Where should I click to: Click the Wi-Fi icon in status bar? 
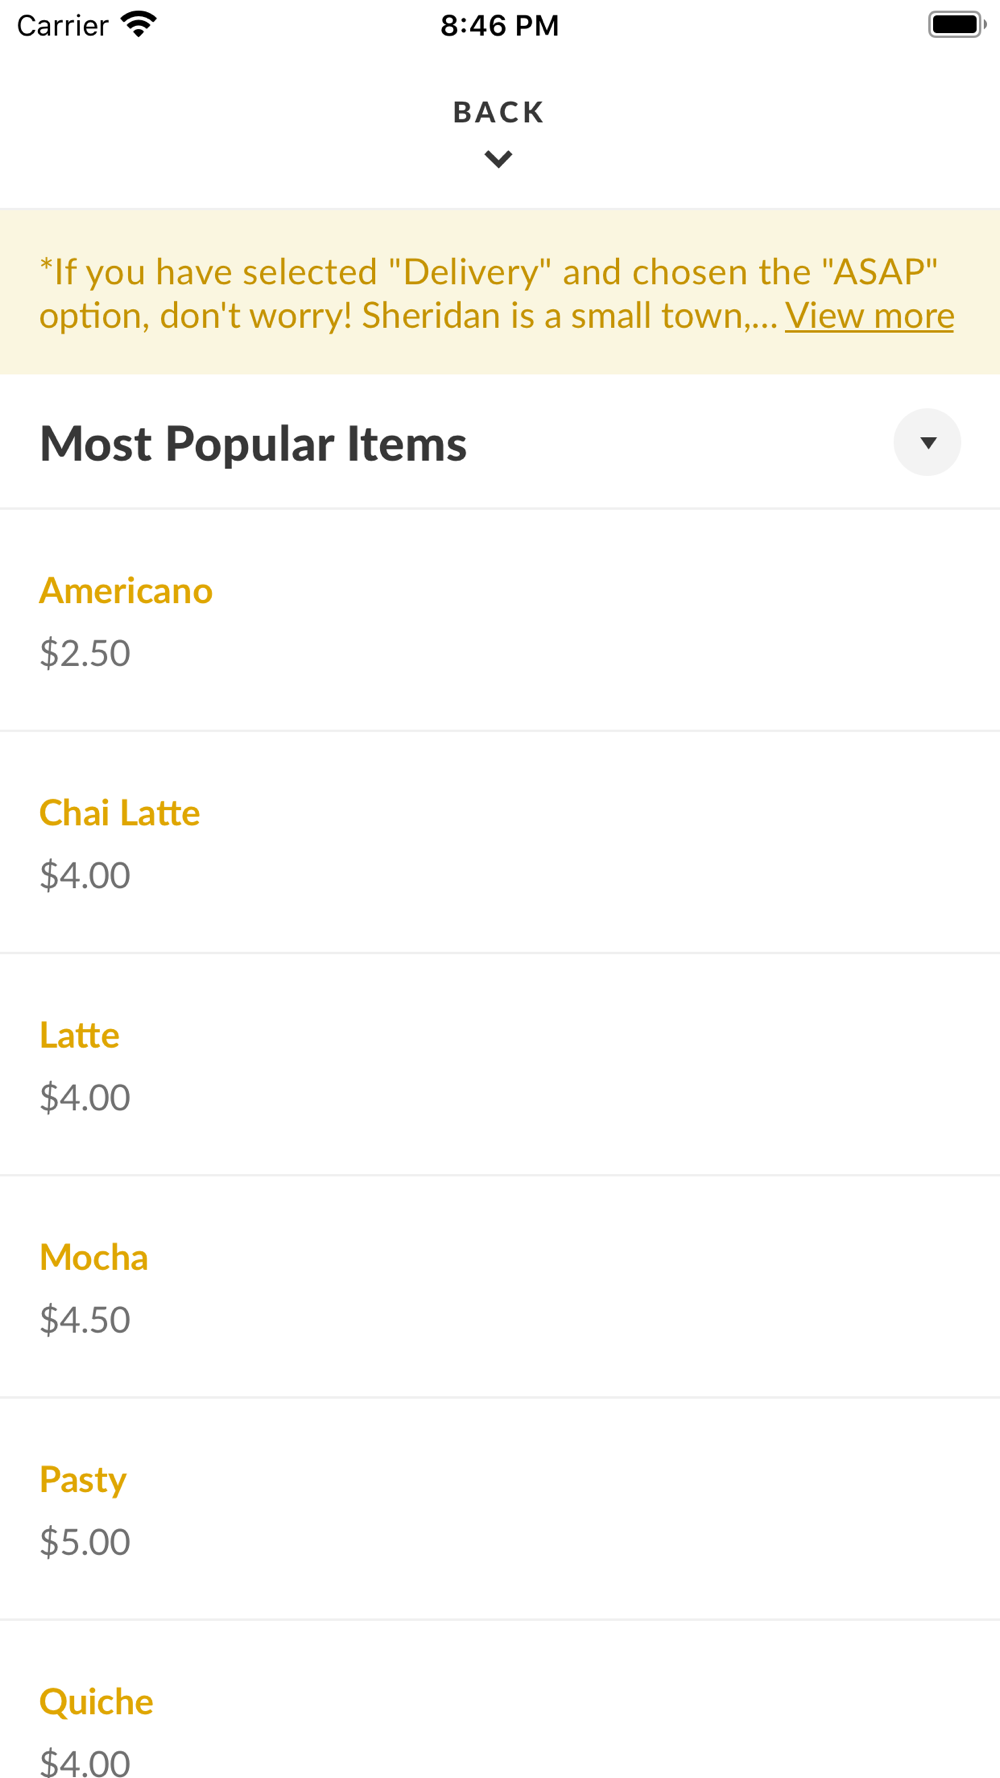tap(139, 24)
